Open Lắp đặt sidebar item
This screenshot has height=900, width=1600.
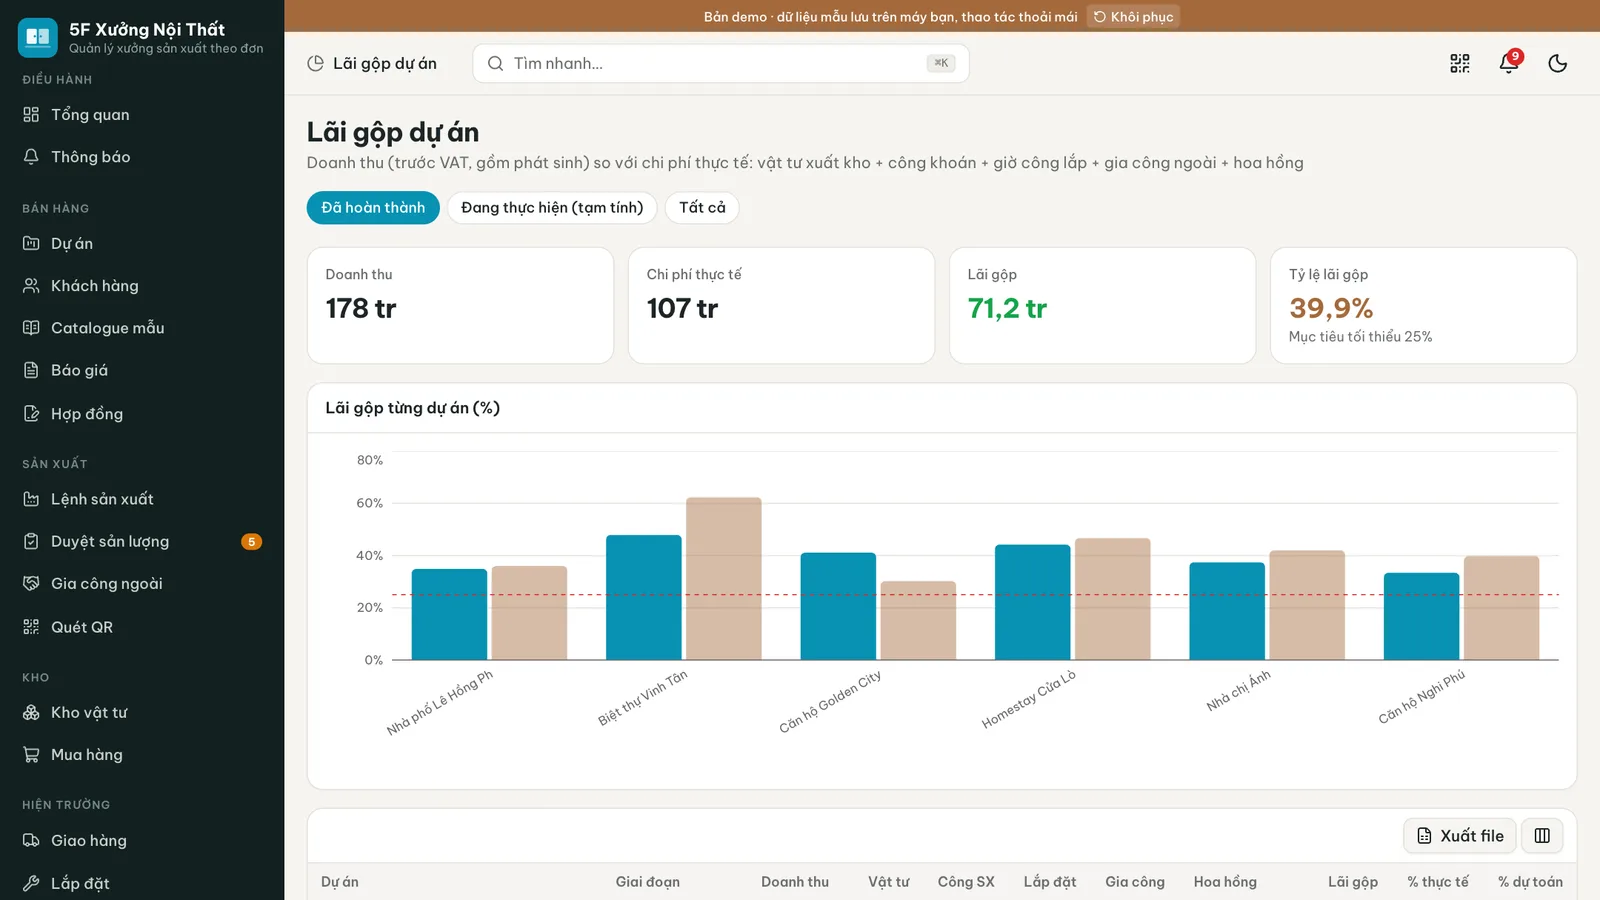coord(142,883)
